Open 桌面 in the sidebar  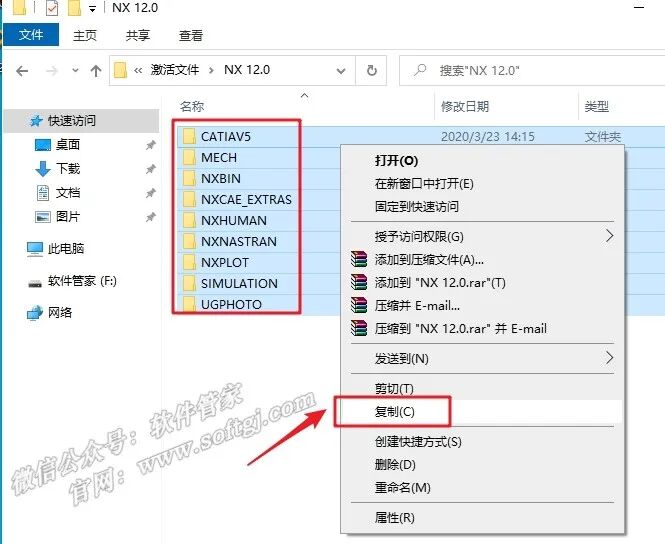click(68, 145)
